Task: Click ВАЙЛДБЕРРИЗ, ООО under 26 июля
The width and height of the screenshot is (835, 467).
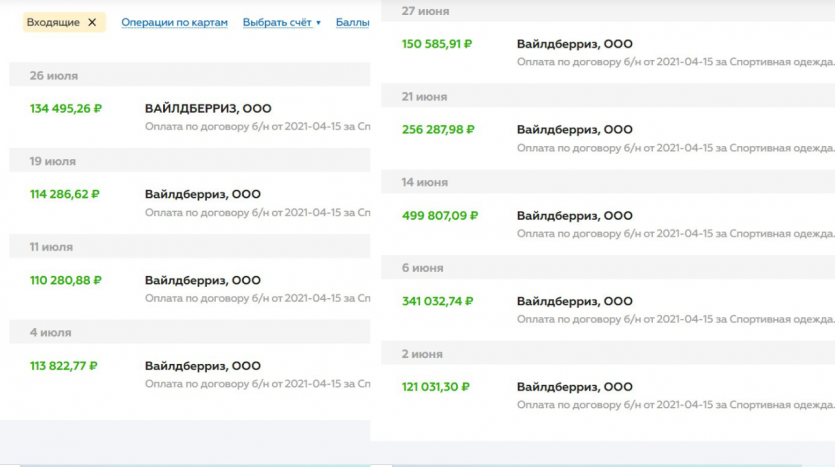Action: 207,109
